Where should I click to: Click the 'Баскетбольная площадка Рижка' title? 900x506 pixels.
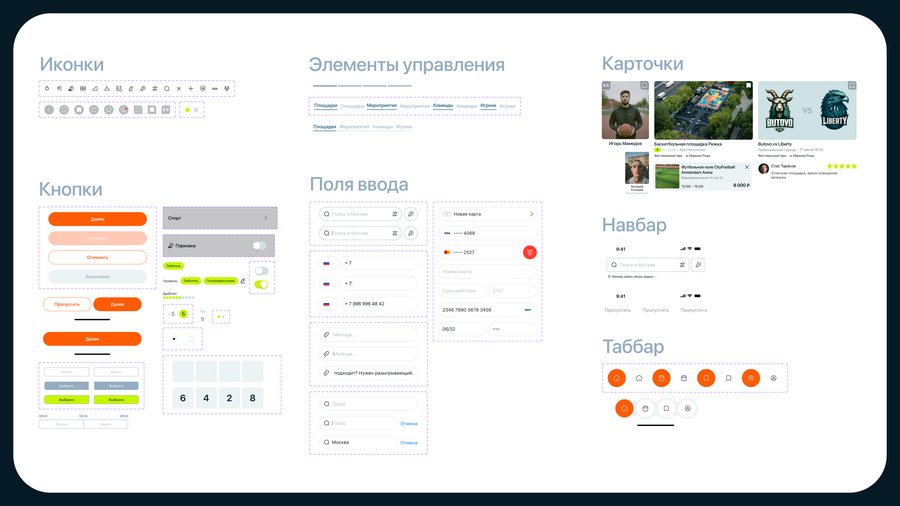[688, 144]
